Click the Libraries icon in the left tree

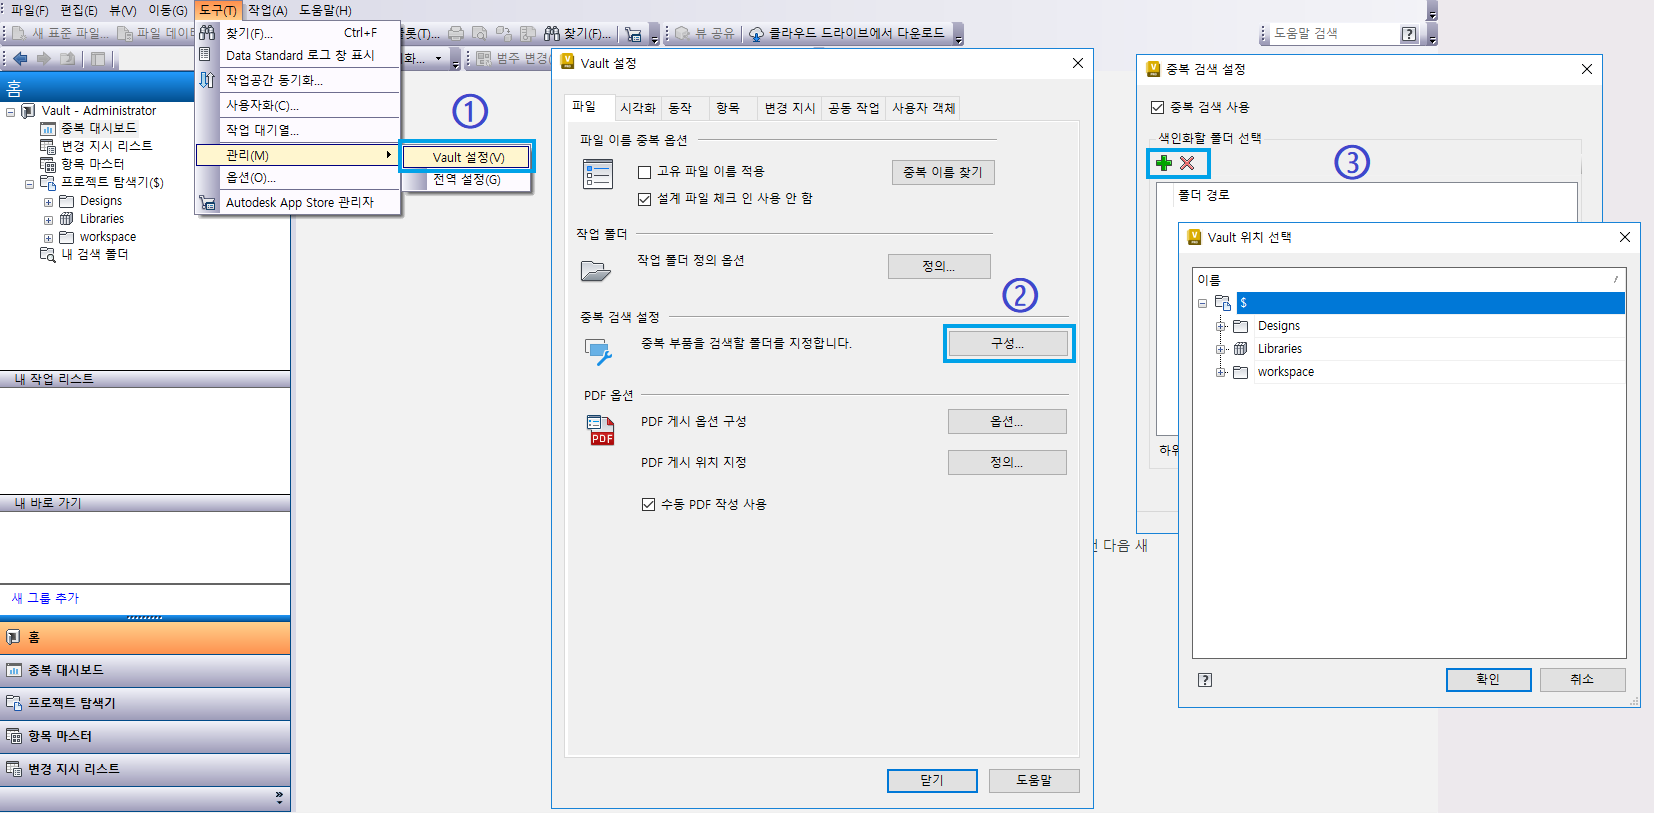pos(67,219)
